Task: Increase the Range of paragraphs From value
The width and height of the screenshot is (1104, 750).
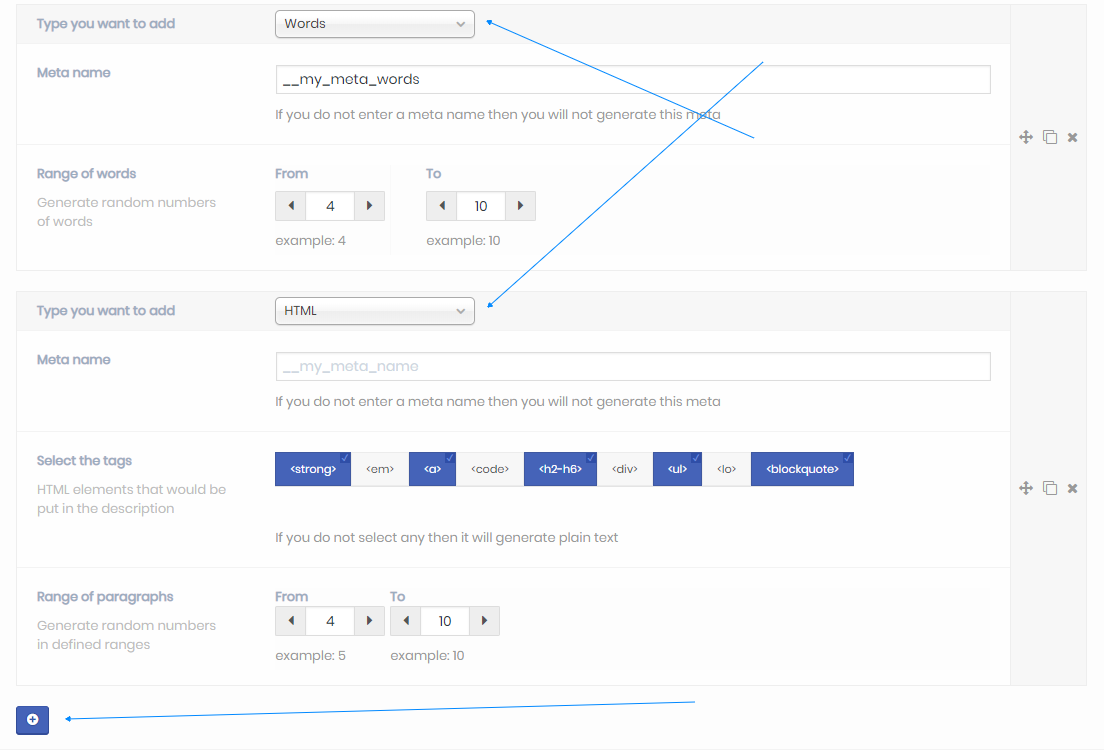Action: 369,621
